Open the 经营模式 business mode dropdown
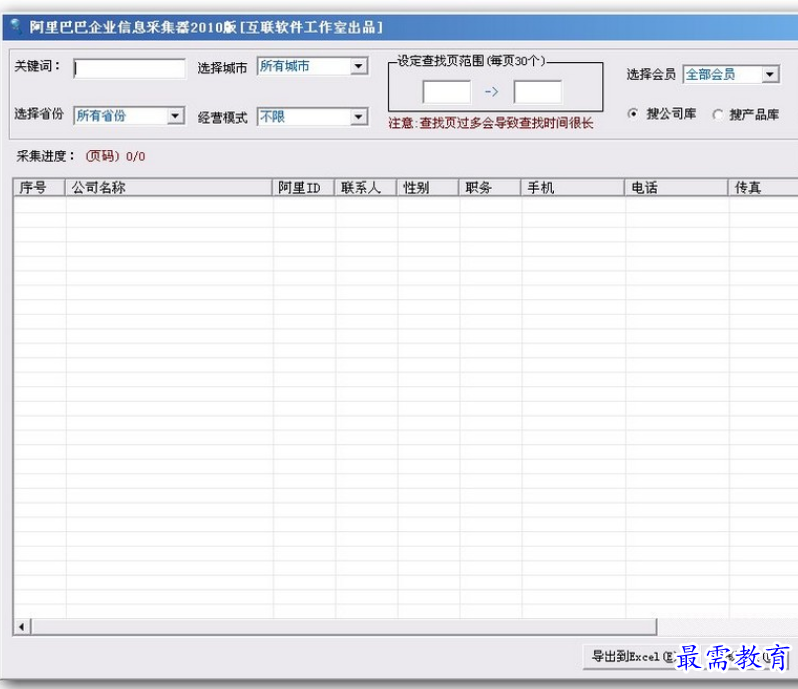 coord(312,117)
